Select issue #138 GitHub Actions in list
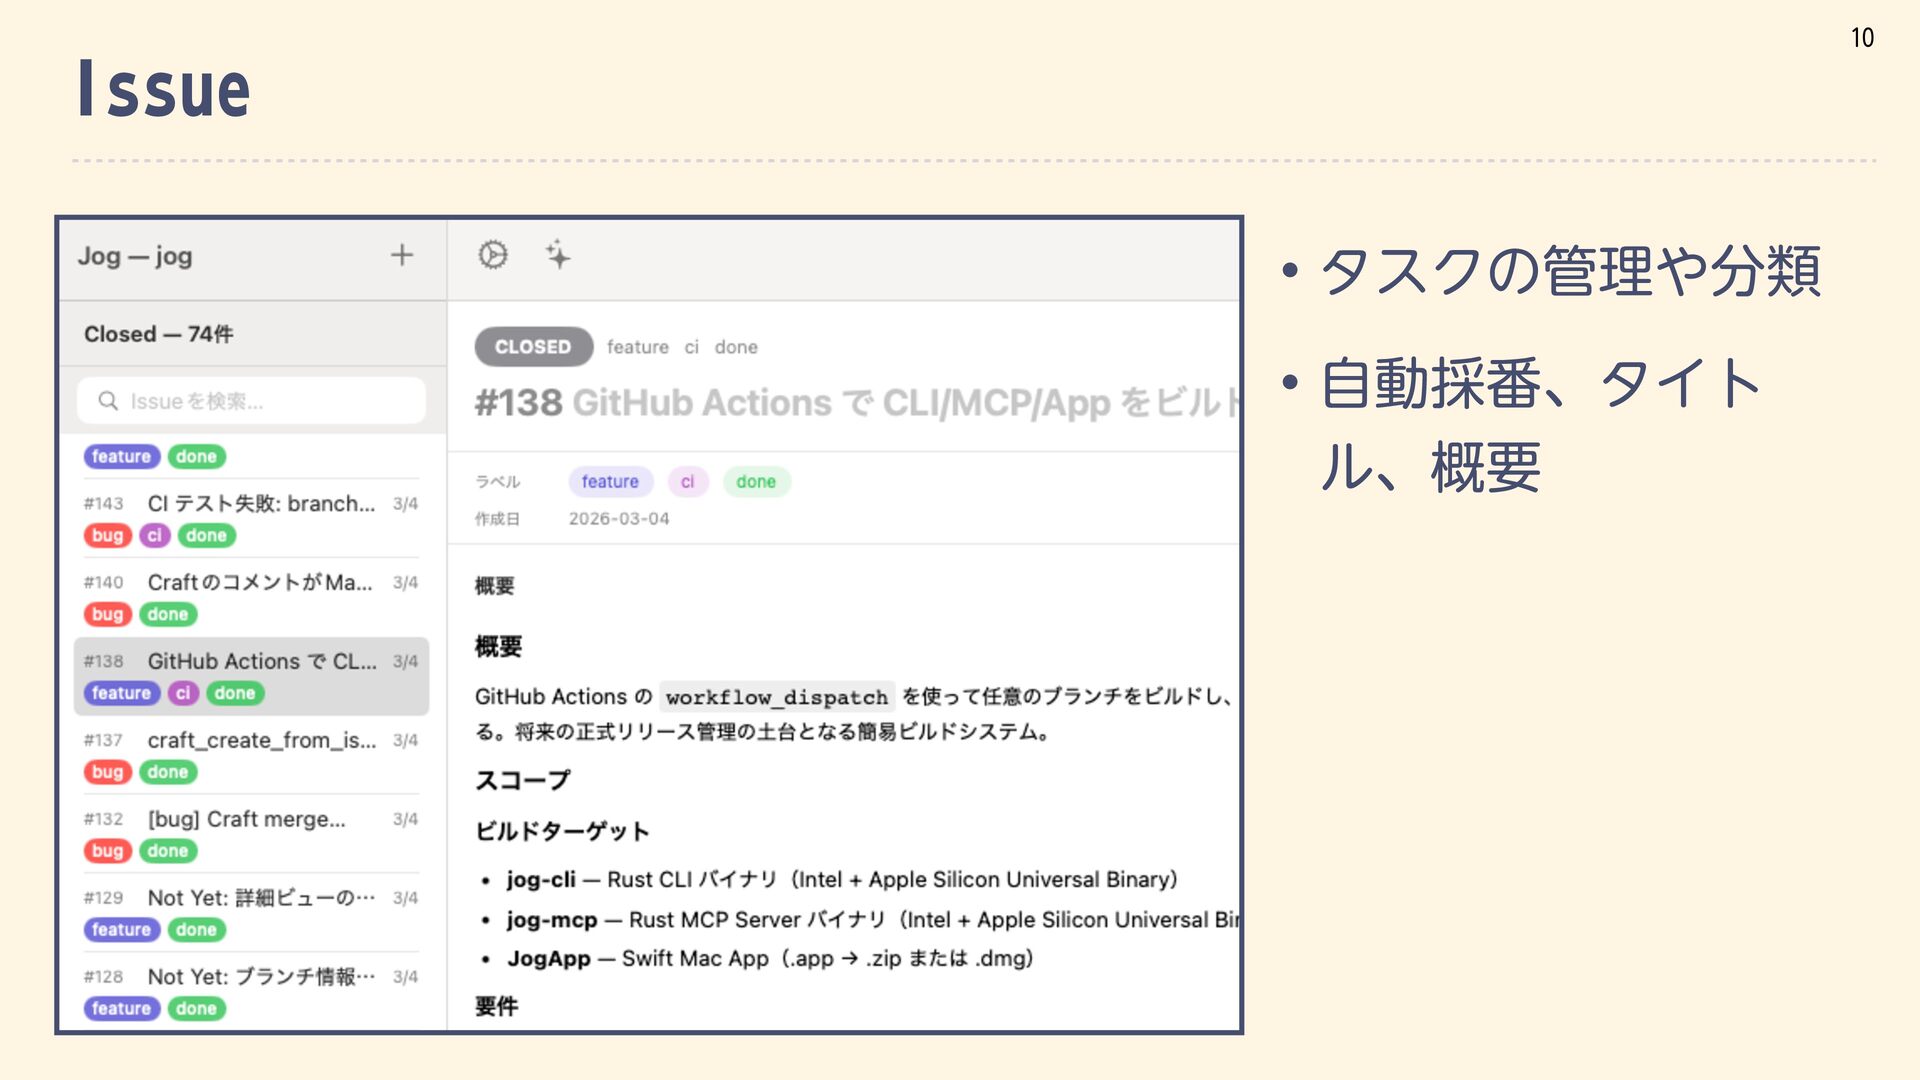Screen dimensions: 1920x1080 pyautogui.click(x=260, y=661)
